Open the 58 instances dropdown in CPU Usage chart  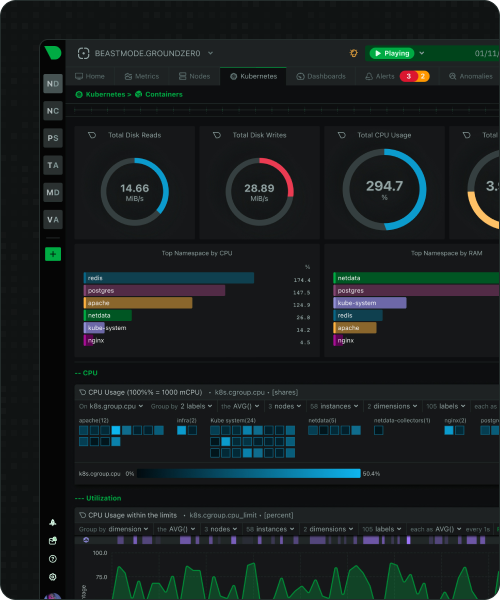coord(334,406)
